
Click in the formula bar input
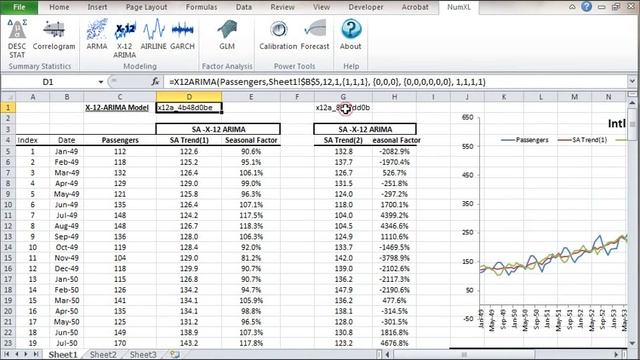(395, 82)
